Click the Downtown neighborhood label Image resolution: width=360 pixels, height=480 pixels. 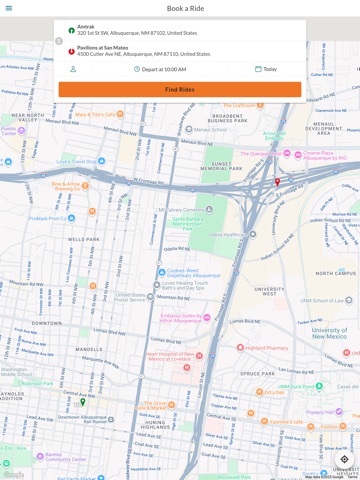(47, 323)
